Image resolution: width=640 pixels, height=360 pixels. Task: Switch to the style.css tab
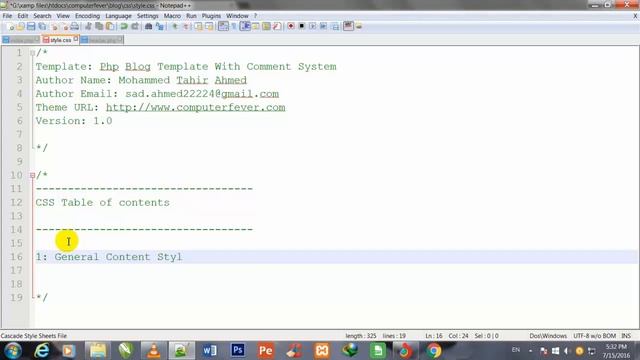[60, 40]
